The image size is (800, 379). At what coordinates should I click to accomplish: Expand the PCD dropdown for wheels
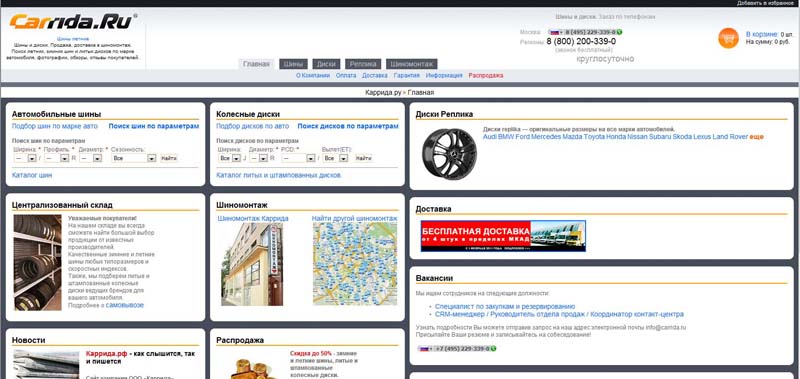(298, 159)
